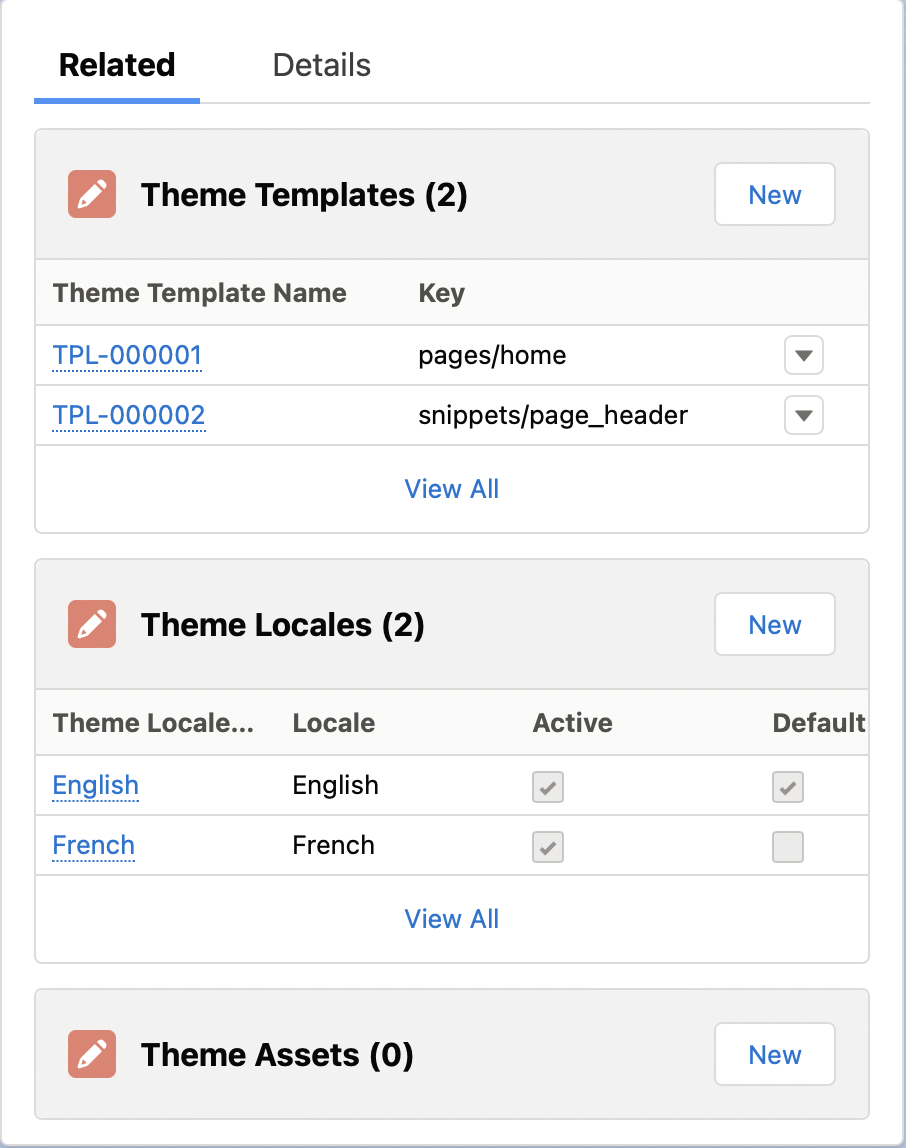Open the TPL-000002 template record
The width and height of the screenshot is (906, 1148).
point(129,415)
